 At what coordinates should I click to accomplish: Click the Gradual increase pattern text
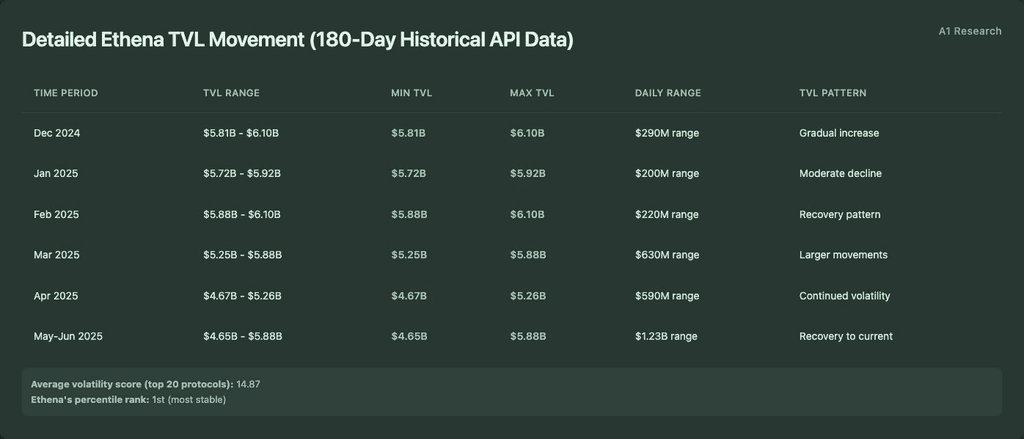coord(839,133)
